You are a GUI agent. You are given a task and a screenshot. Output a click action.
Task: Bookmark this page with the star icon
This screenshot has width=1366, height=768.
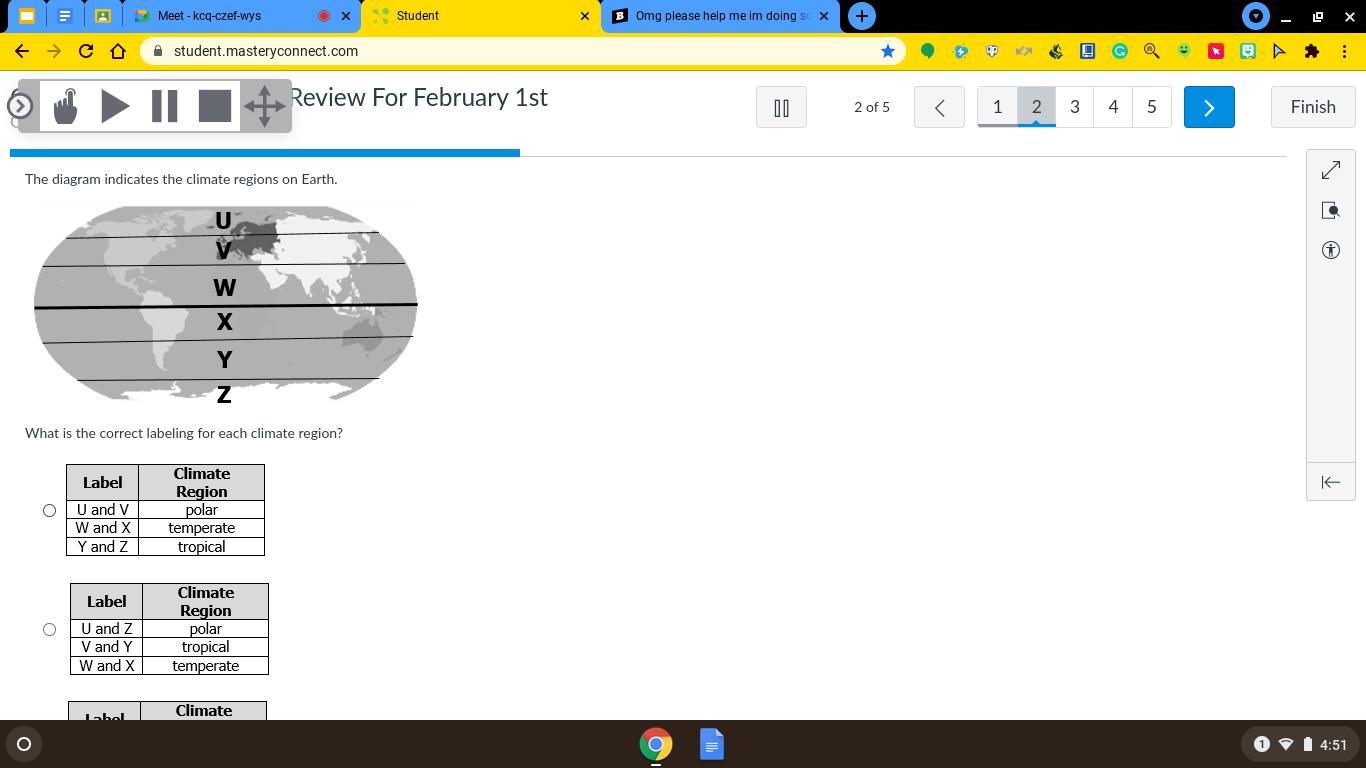point(887,51)
